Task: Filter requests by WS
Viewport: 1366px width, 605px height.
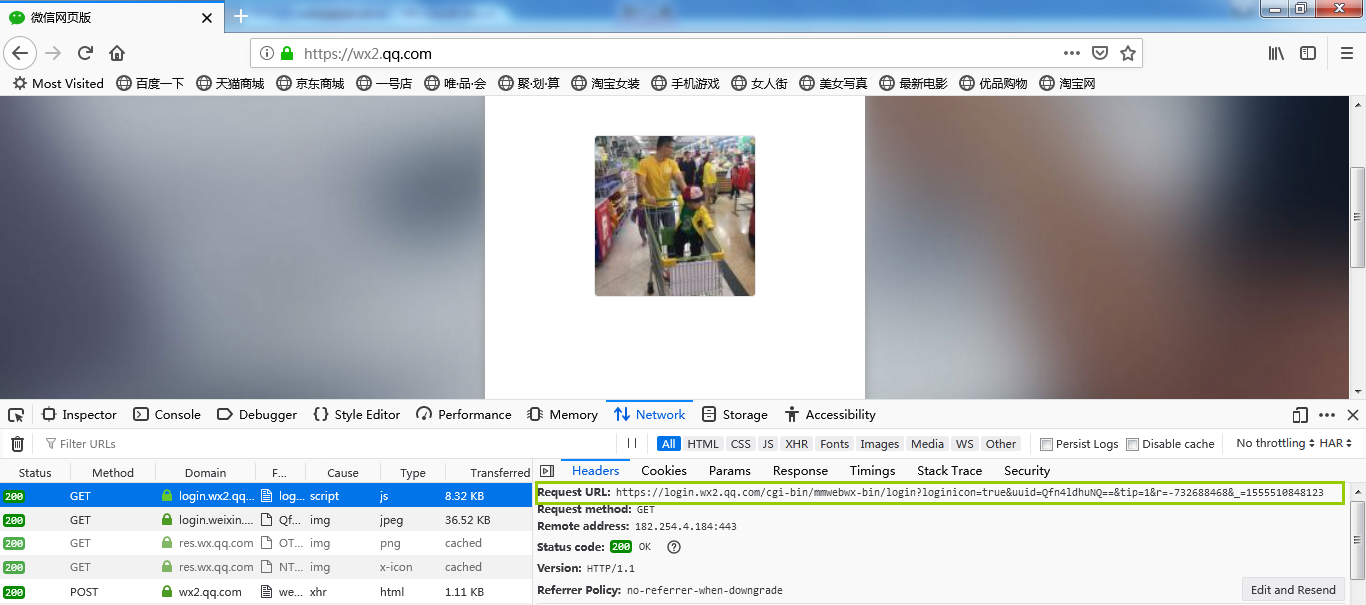Action: tap(964, 444)
